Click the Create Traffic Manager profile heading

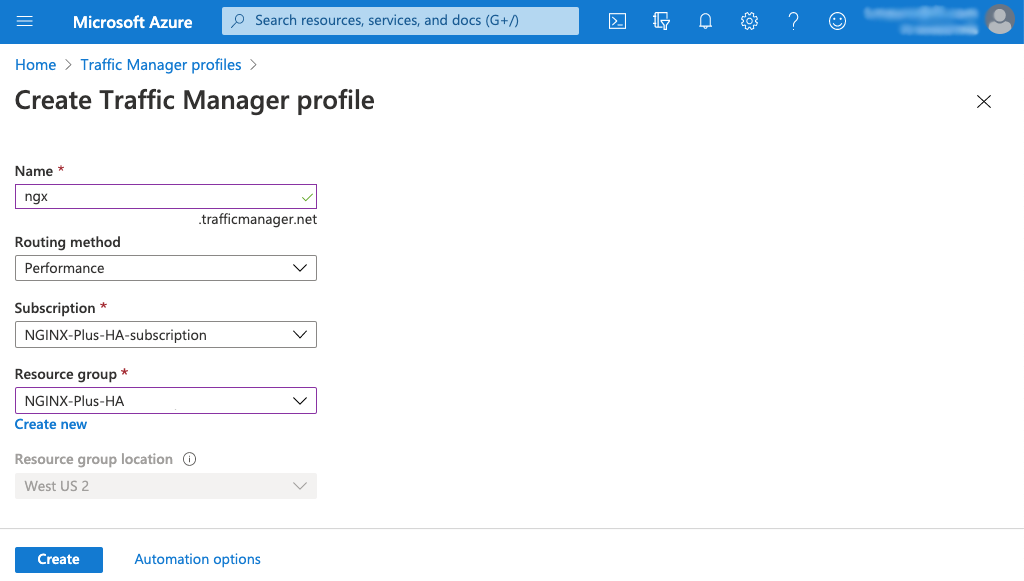click(x=195, y=101)
